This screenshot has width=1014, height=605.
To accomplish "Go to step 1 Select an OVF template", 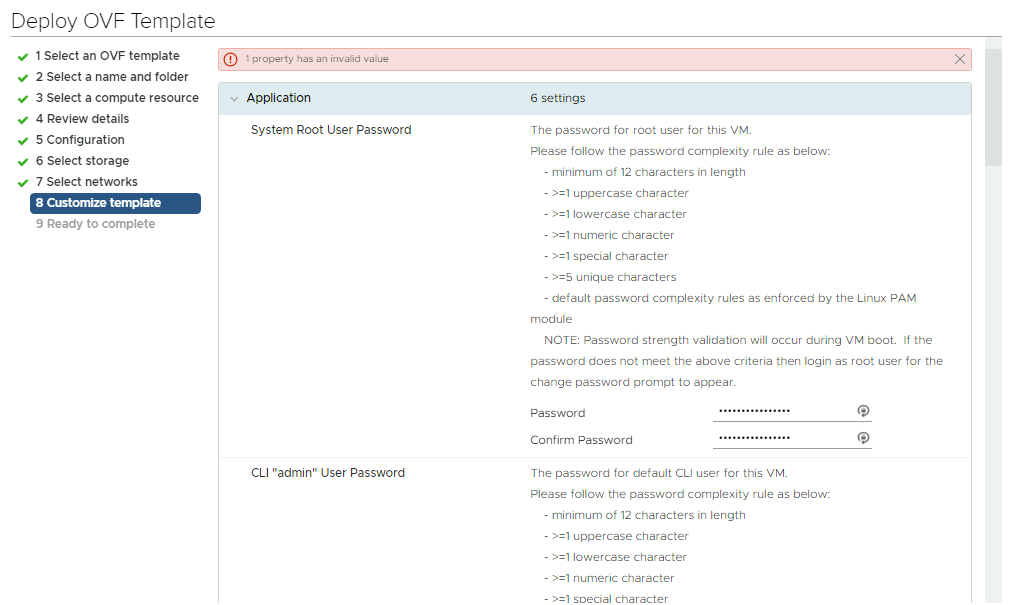I will coord(107,56).
